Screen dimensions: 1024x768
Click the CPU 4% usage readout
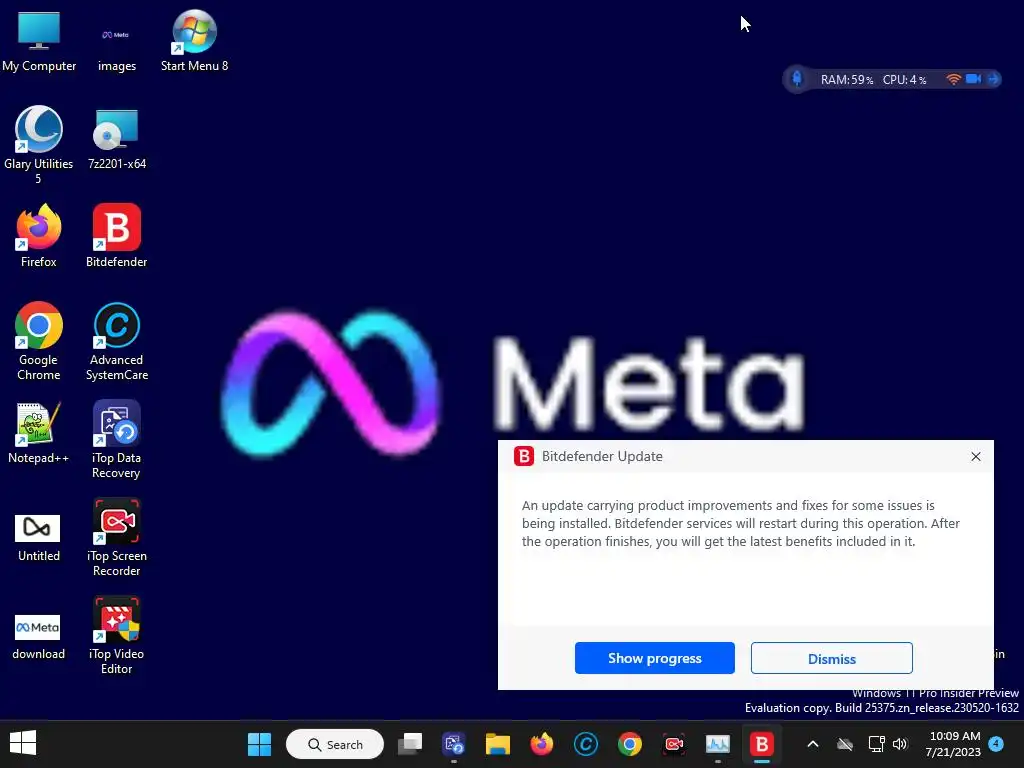pyautogui.click(x=904, y=80)
